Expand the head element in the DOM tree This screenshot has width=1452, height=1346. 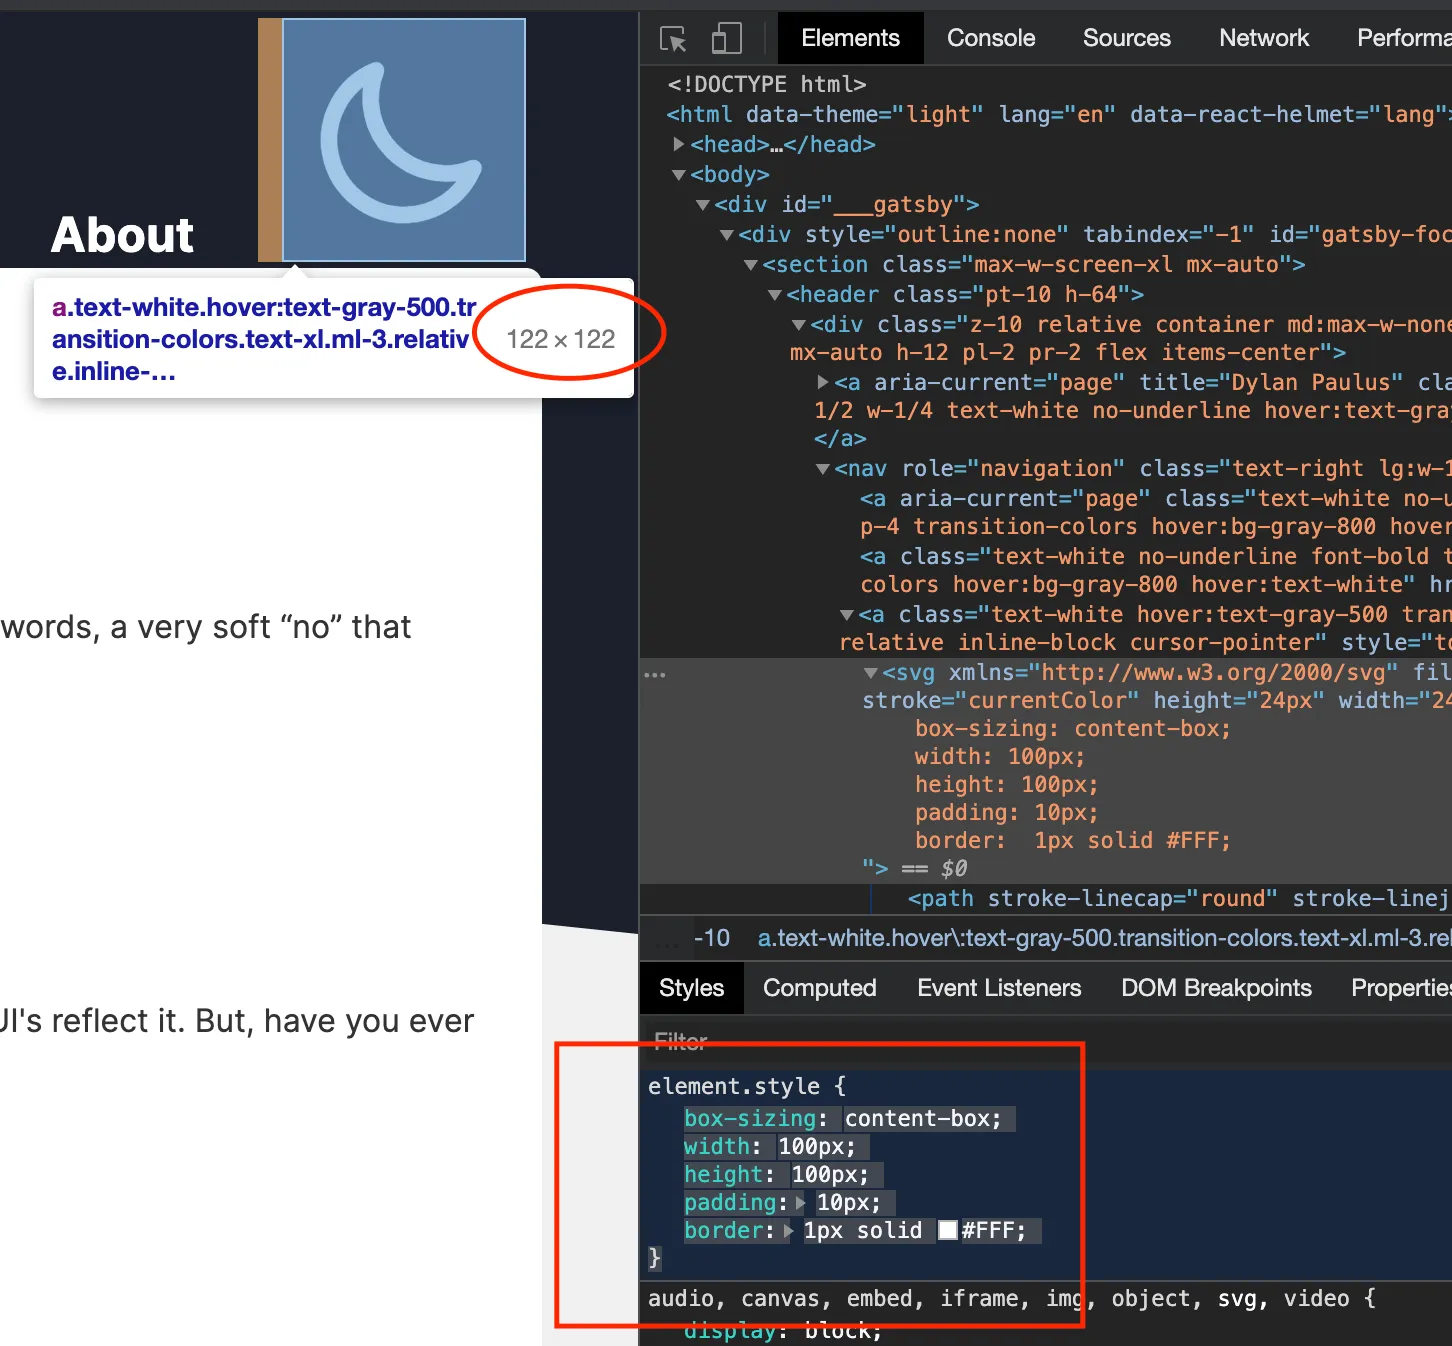click(679, 144)
